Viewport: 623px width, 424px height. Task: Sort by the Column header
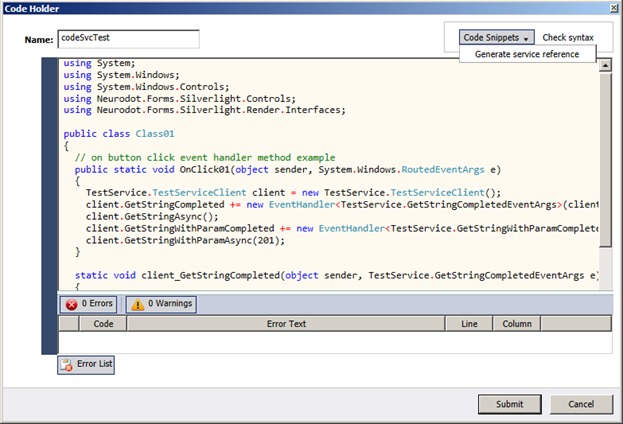[517, 324]
